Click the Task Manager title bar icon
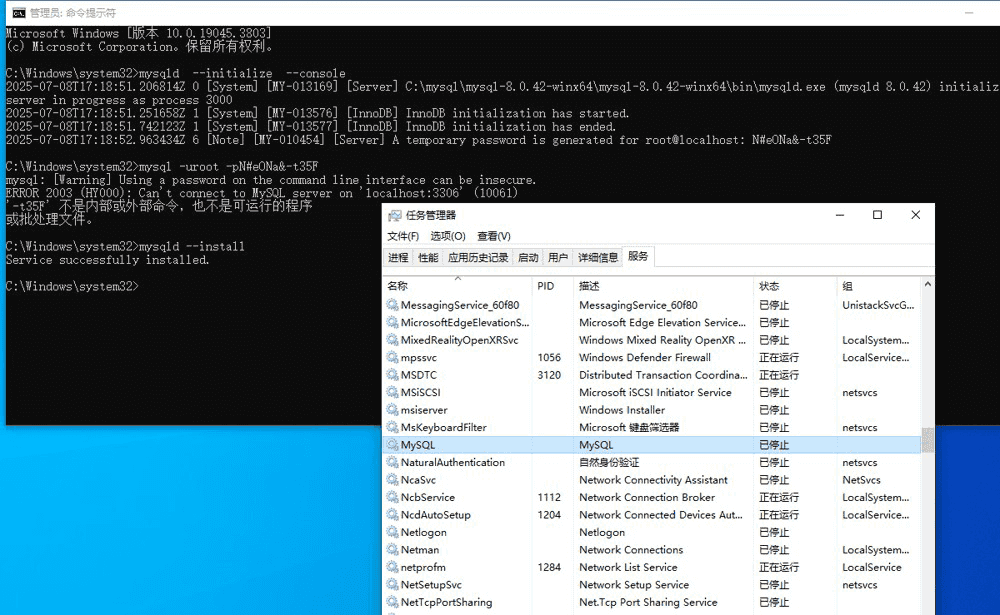Viewport: 1000px width, 615px height. (x=395, y=216)
